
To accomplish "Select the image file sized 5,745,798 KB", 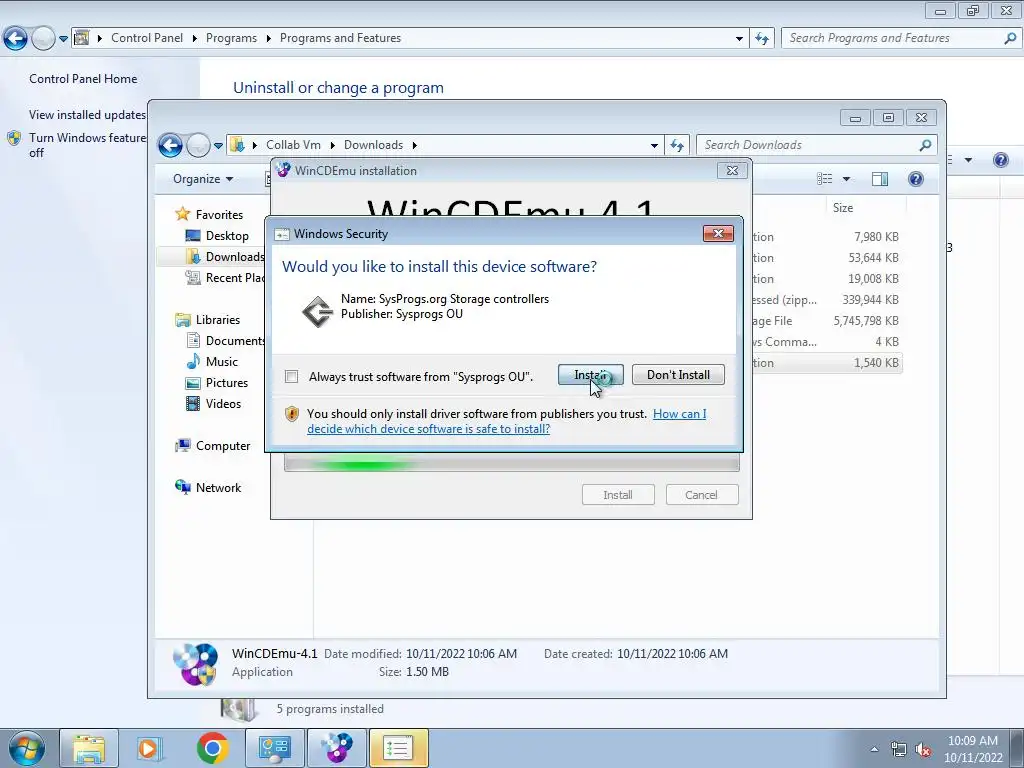I will [x=827, y=321].
